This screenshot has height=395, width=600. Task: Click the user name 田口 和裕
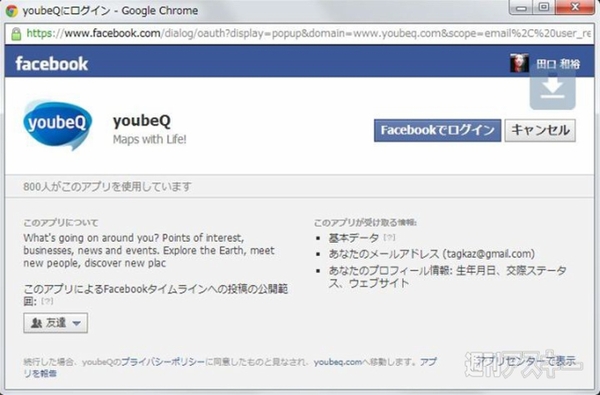click(x=558, y=64)
